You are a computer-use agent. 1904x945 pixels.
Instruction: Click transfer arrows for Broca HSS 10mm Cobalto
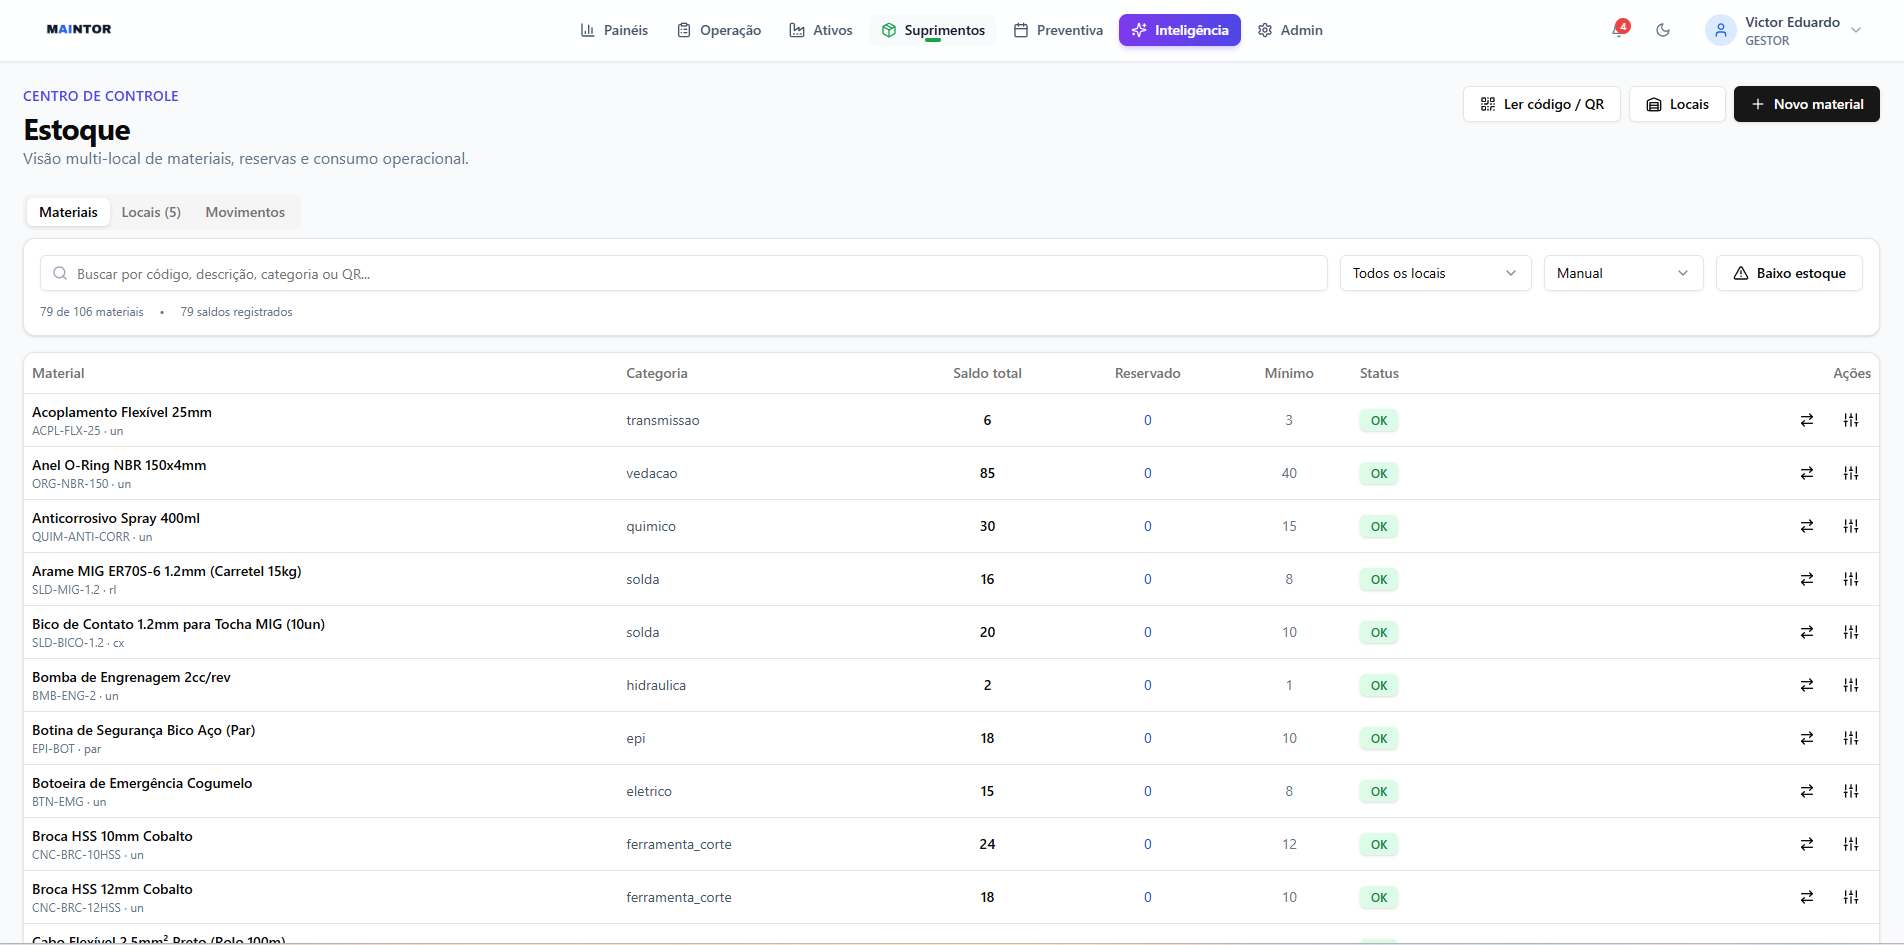pos(1807,844)
